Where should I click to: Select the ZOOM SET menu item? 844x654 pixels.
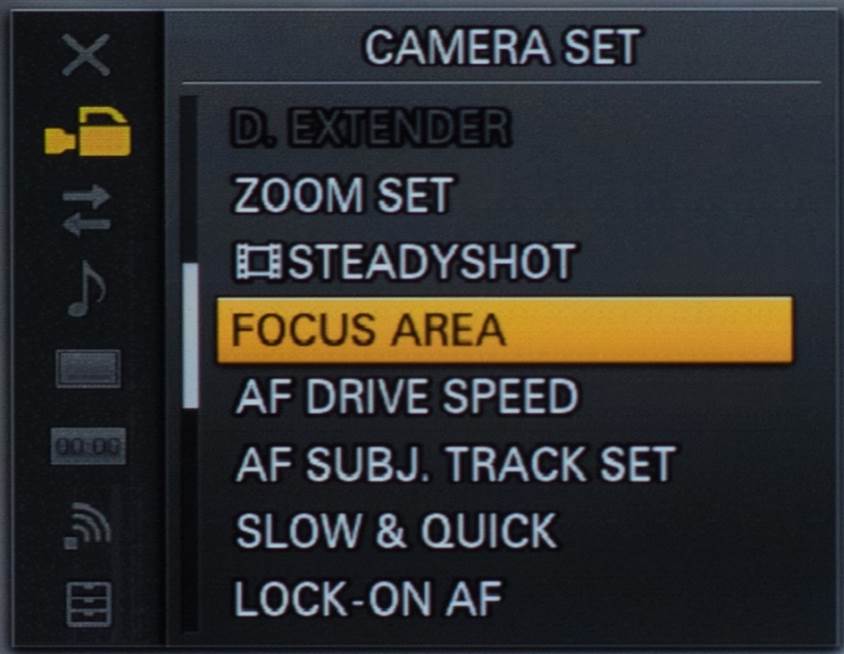[x=343, y=195]
